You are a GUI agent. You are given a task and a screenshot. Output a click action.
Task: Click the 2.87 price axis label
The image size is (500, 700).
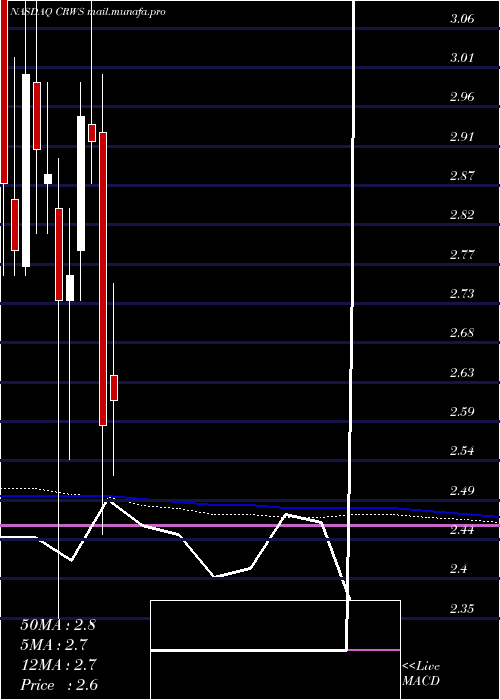pos(462,175)
